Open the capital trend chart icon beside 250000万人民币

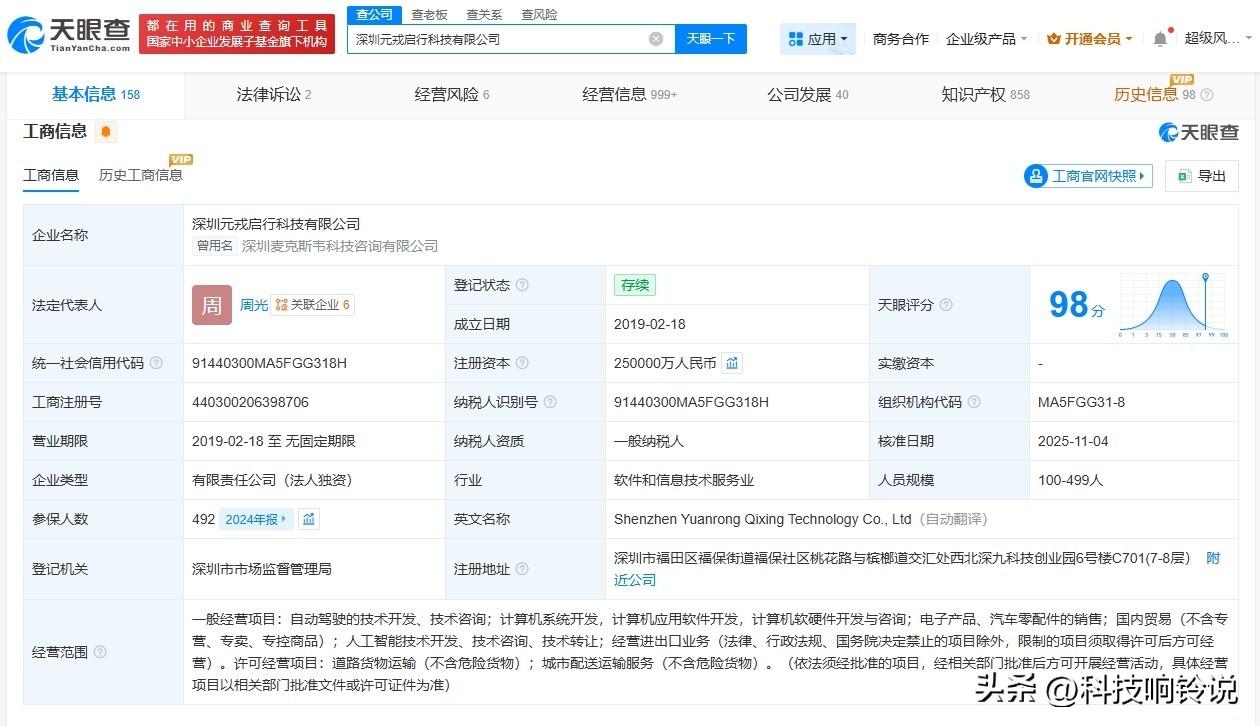(x=731, y=363)
